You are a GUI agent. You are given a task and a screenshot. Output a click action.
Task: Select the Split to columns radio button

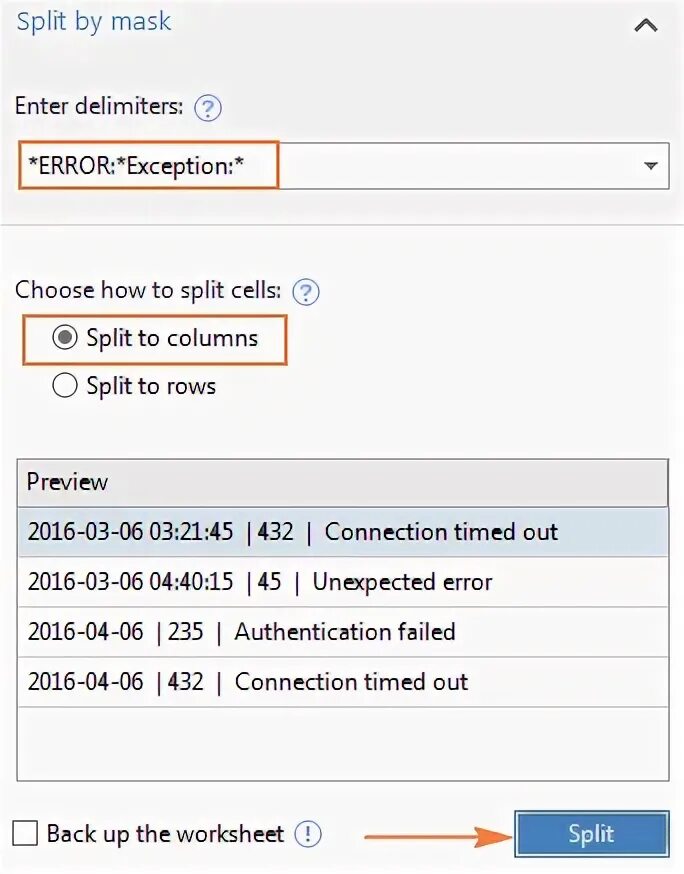point(65,338)
